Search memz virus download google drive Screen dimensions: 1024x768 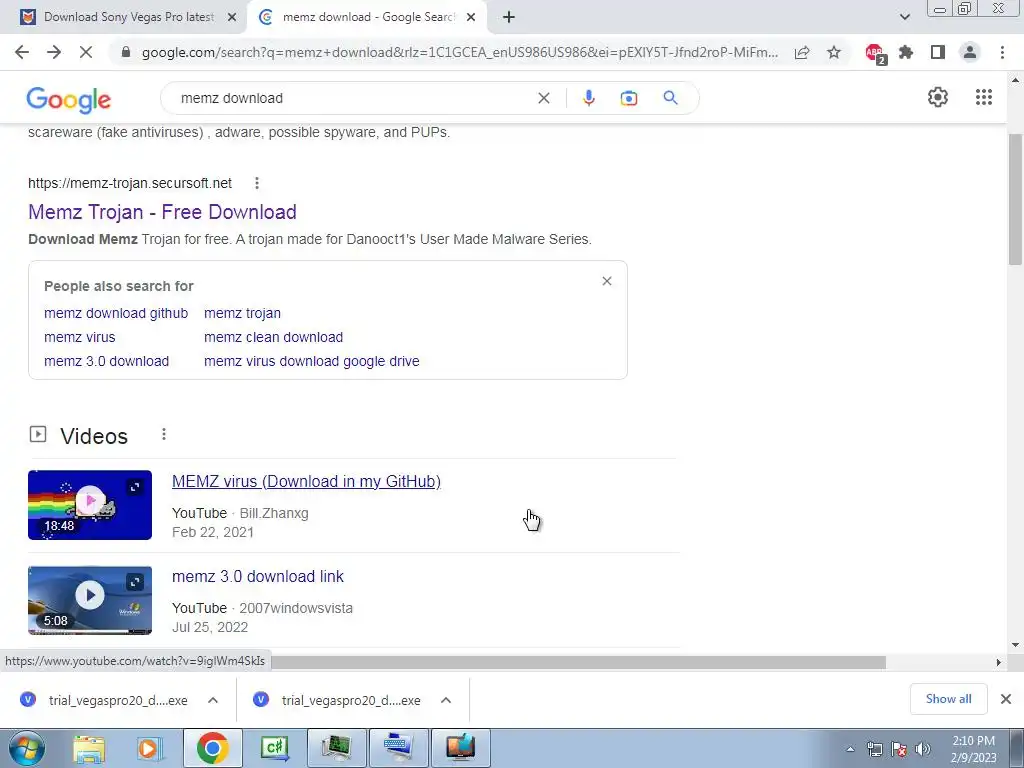click(312, 361)
